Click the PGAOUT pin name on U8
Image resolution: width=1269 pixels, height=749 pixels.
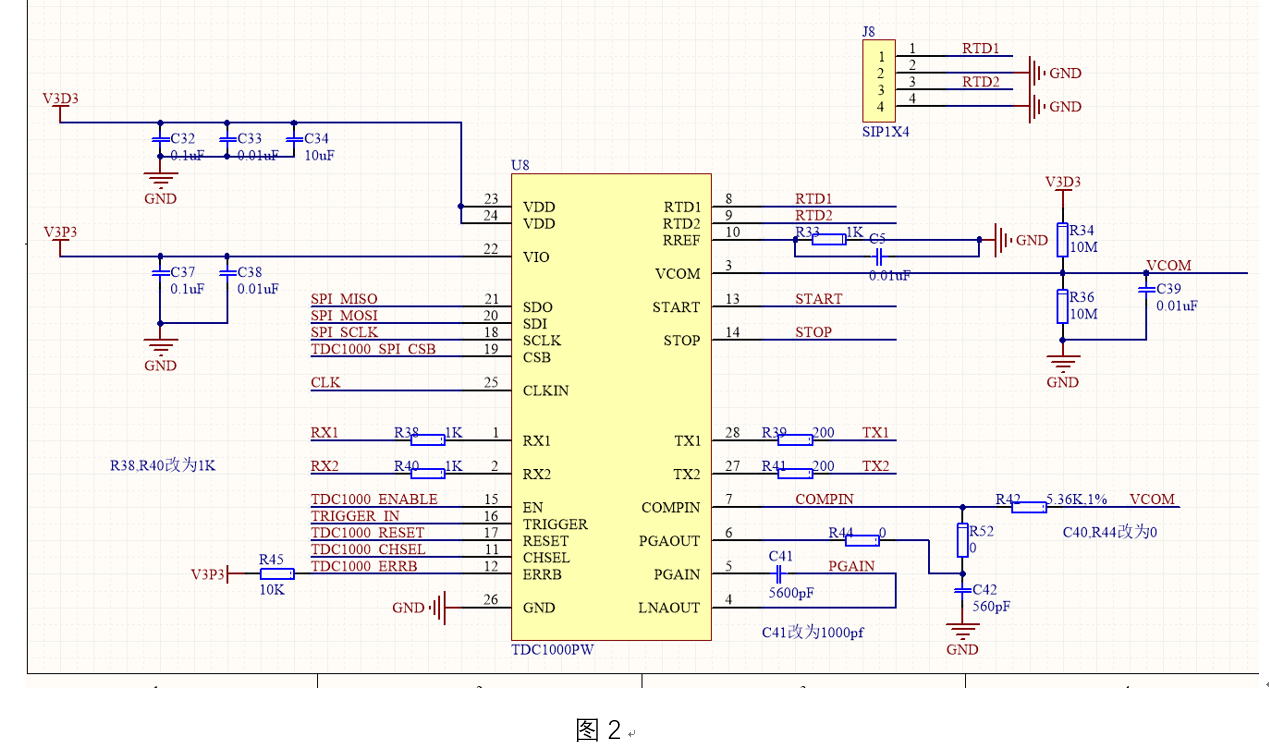(669, 541)
